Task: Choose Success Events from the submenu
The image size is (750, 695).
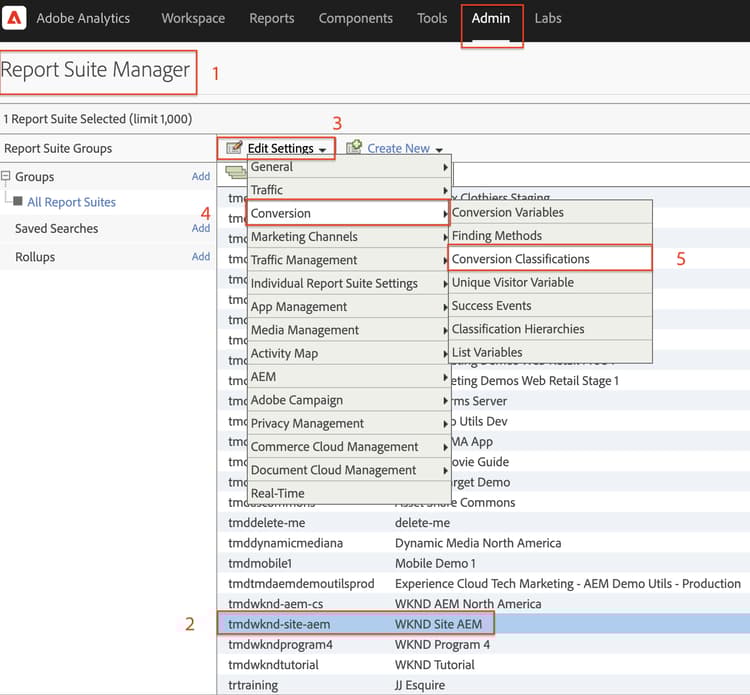Action: point(491,306)
